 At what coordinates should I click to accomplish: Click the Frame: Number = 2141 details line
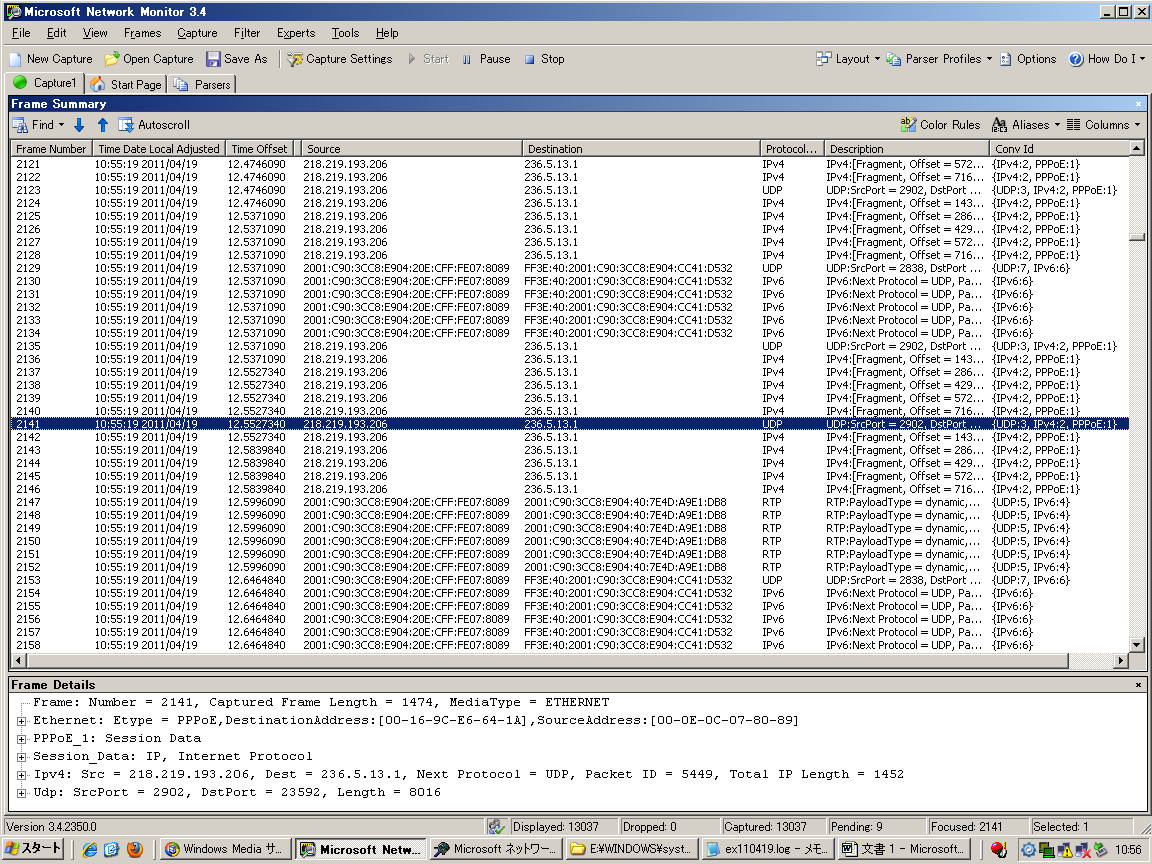(321, 703)
